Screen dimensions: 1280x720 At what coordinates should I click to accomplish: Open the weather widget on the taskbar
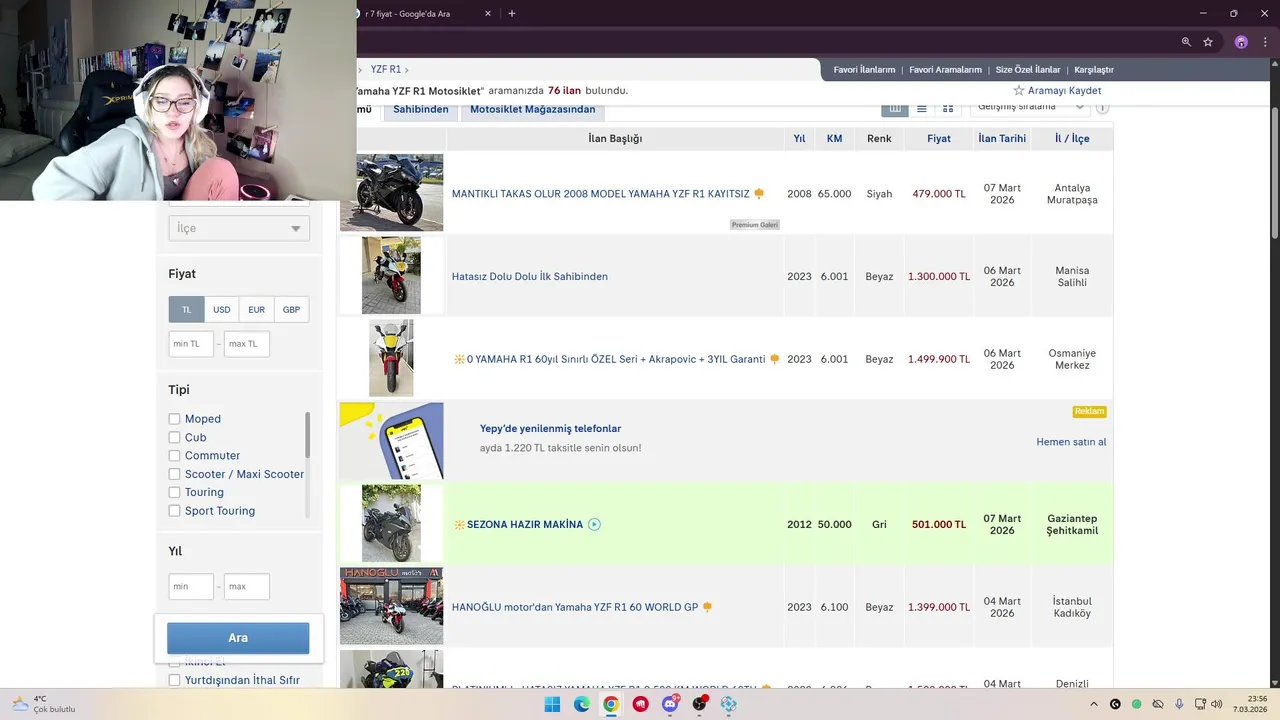coord(44,704)
